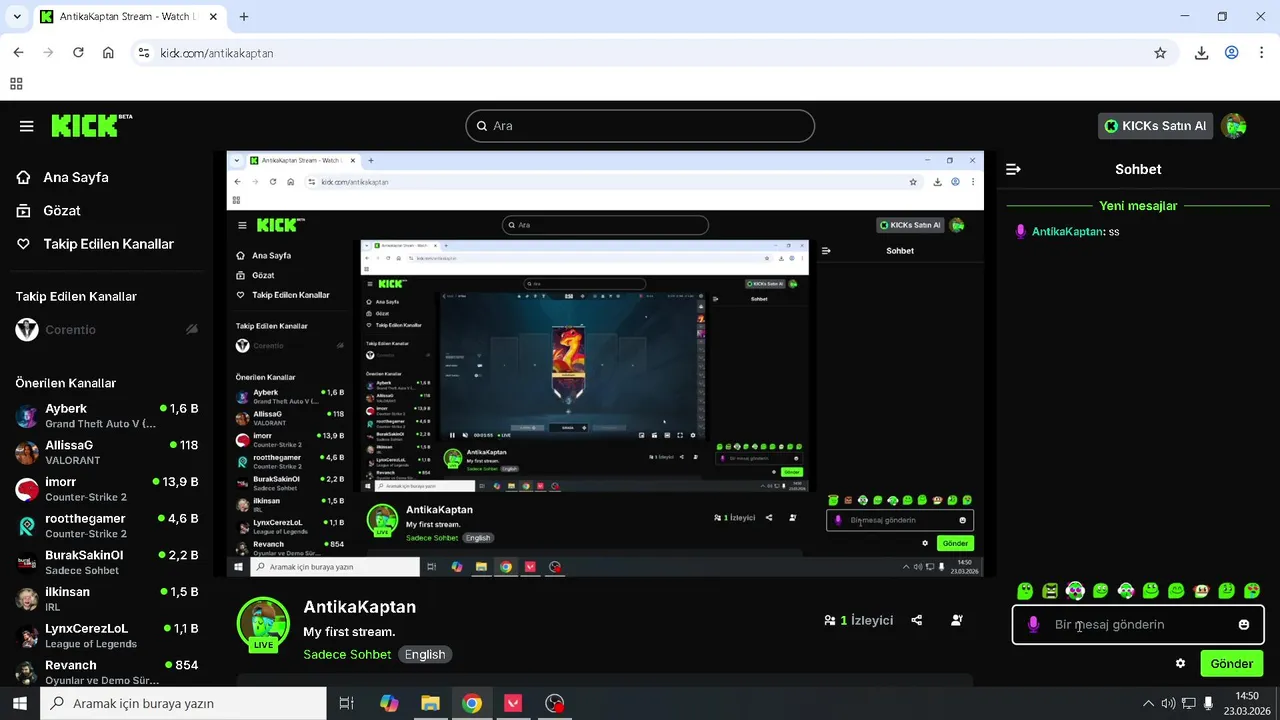Click the Önerilen Kanallar heading
The height and width of the screenshot is (720, 1280).
pyautogui.click(x=66, y=383)
